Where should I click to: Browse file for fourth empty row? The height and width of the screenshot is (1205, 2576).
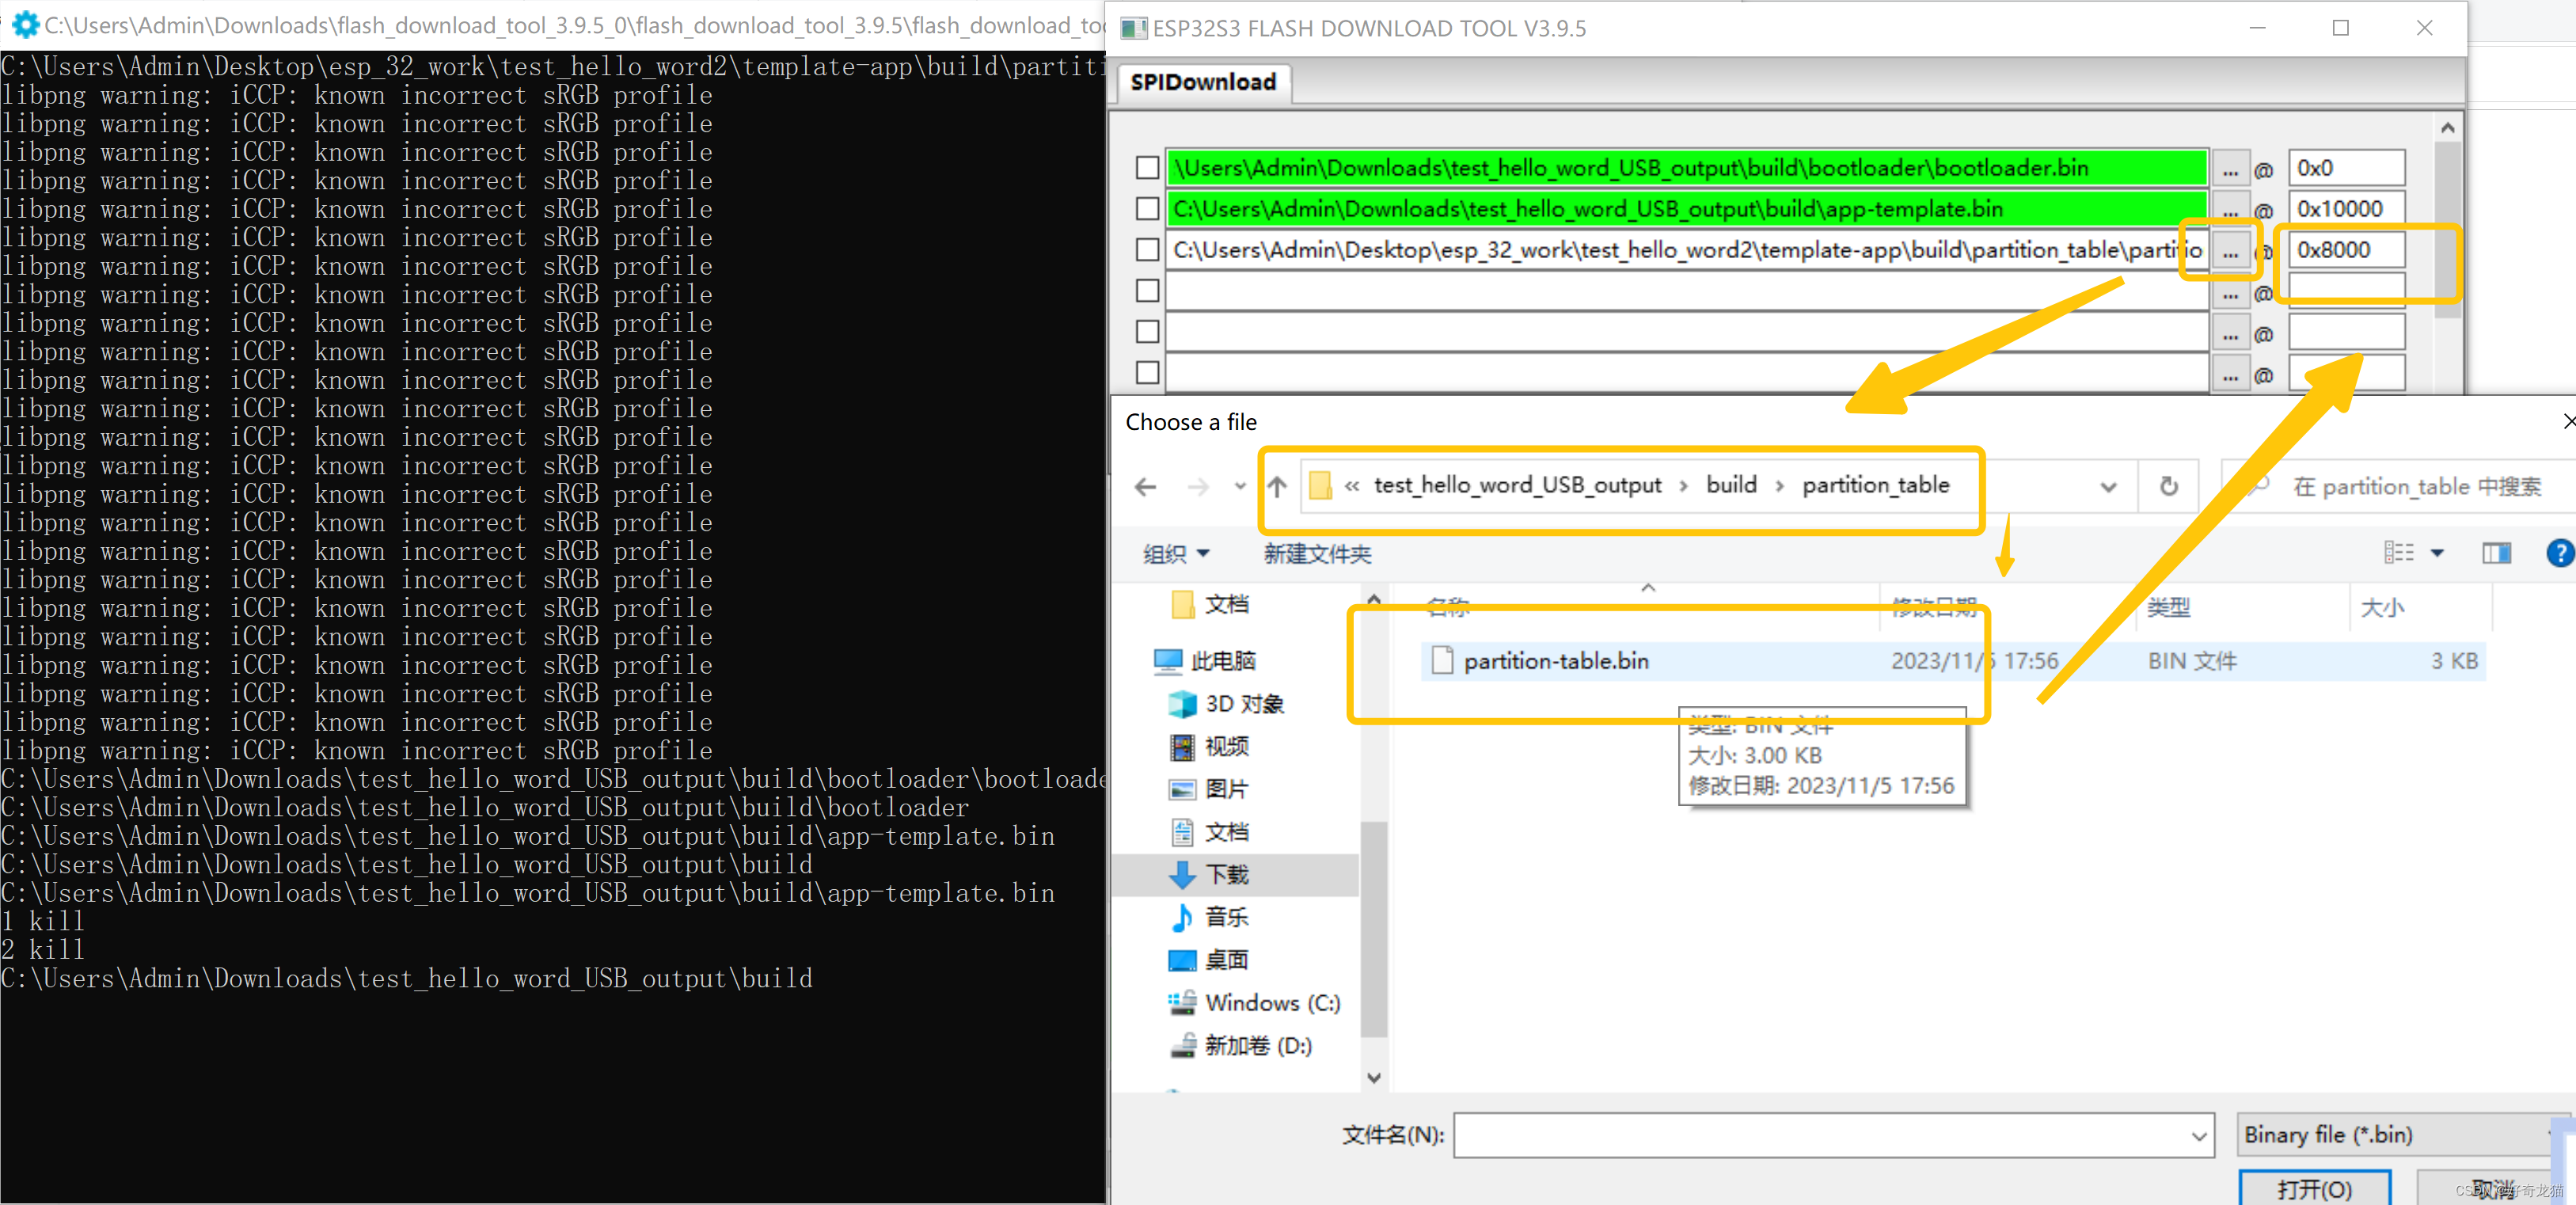[x=2230, y=292]
